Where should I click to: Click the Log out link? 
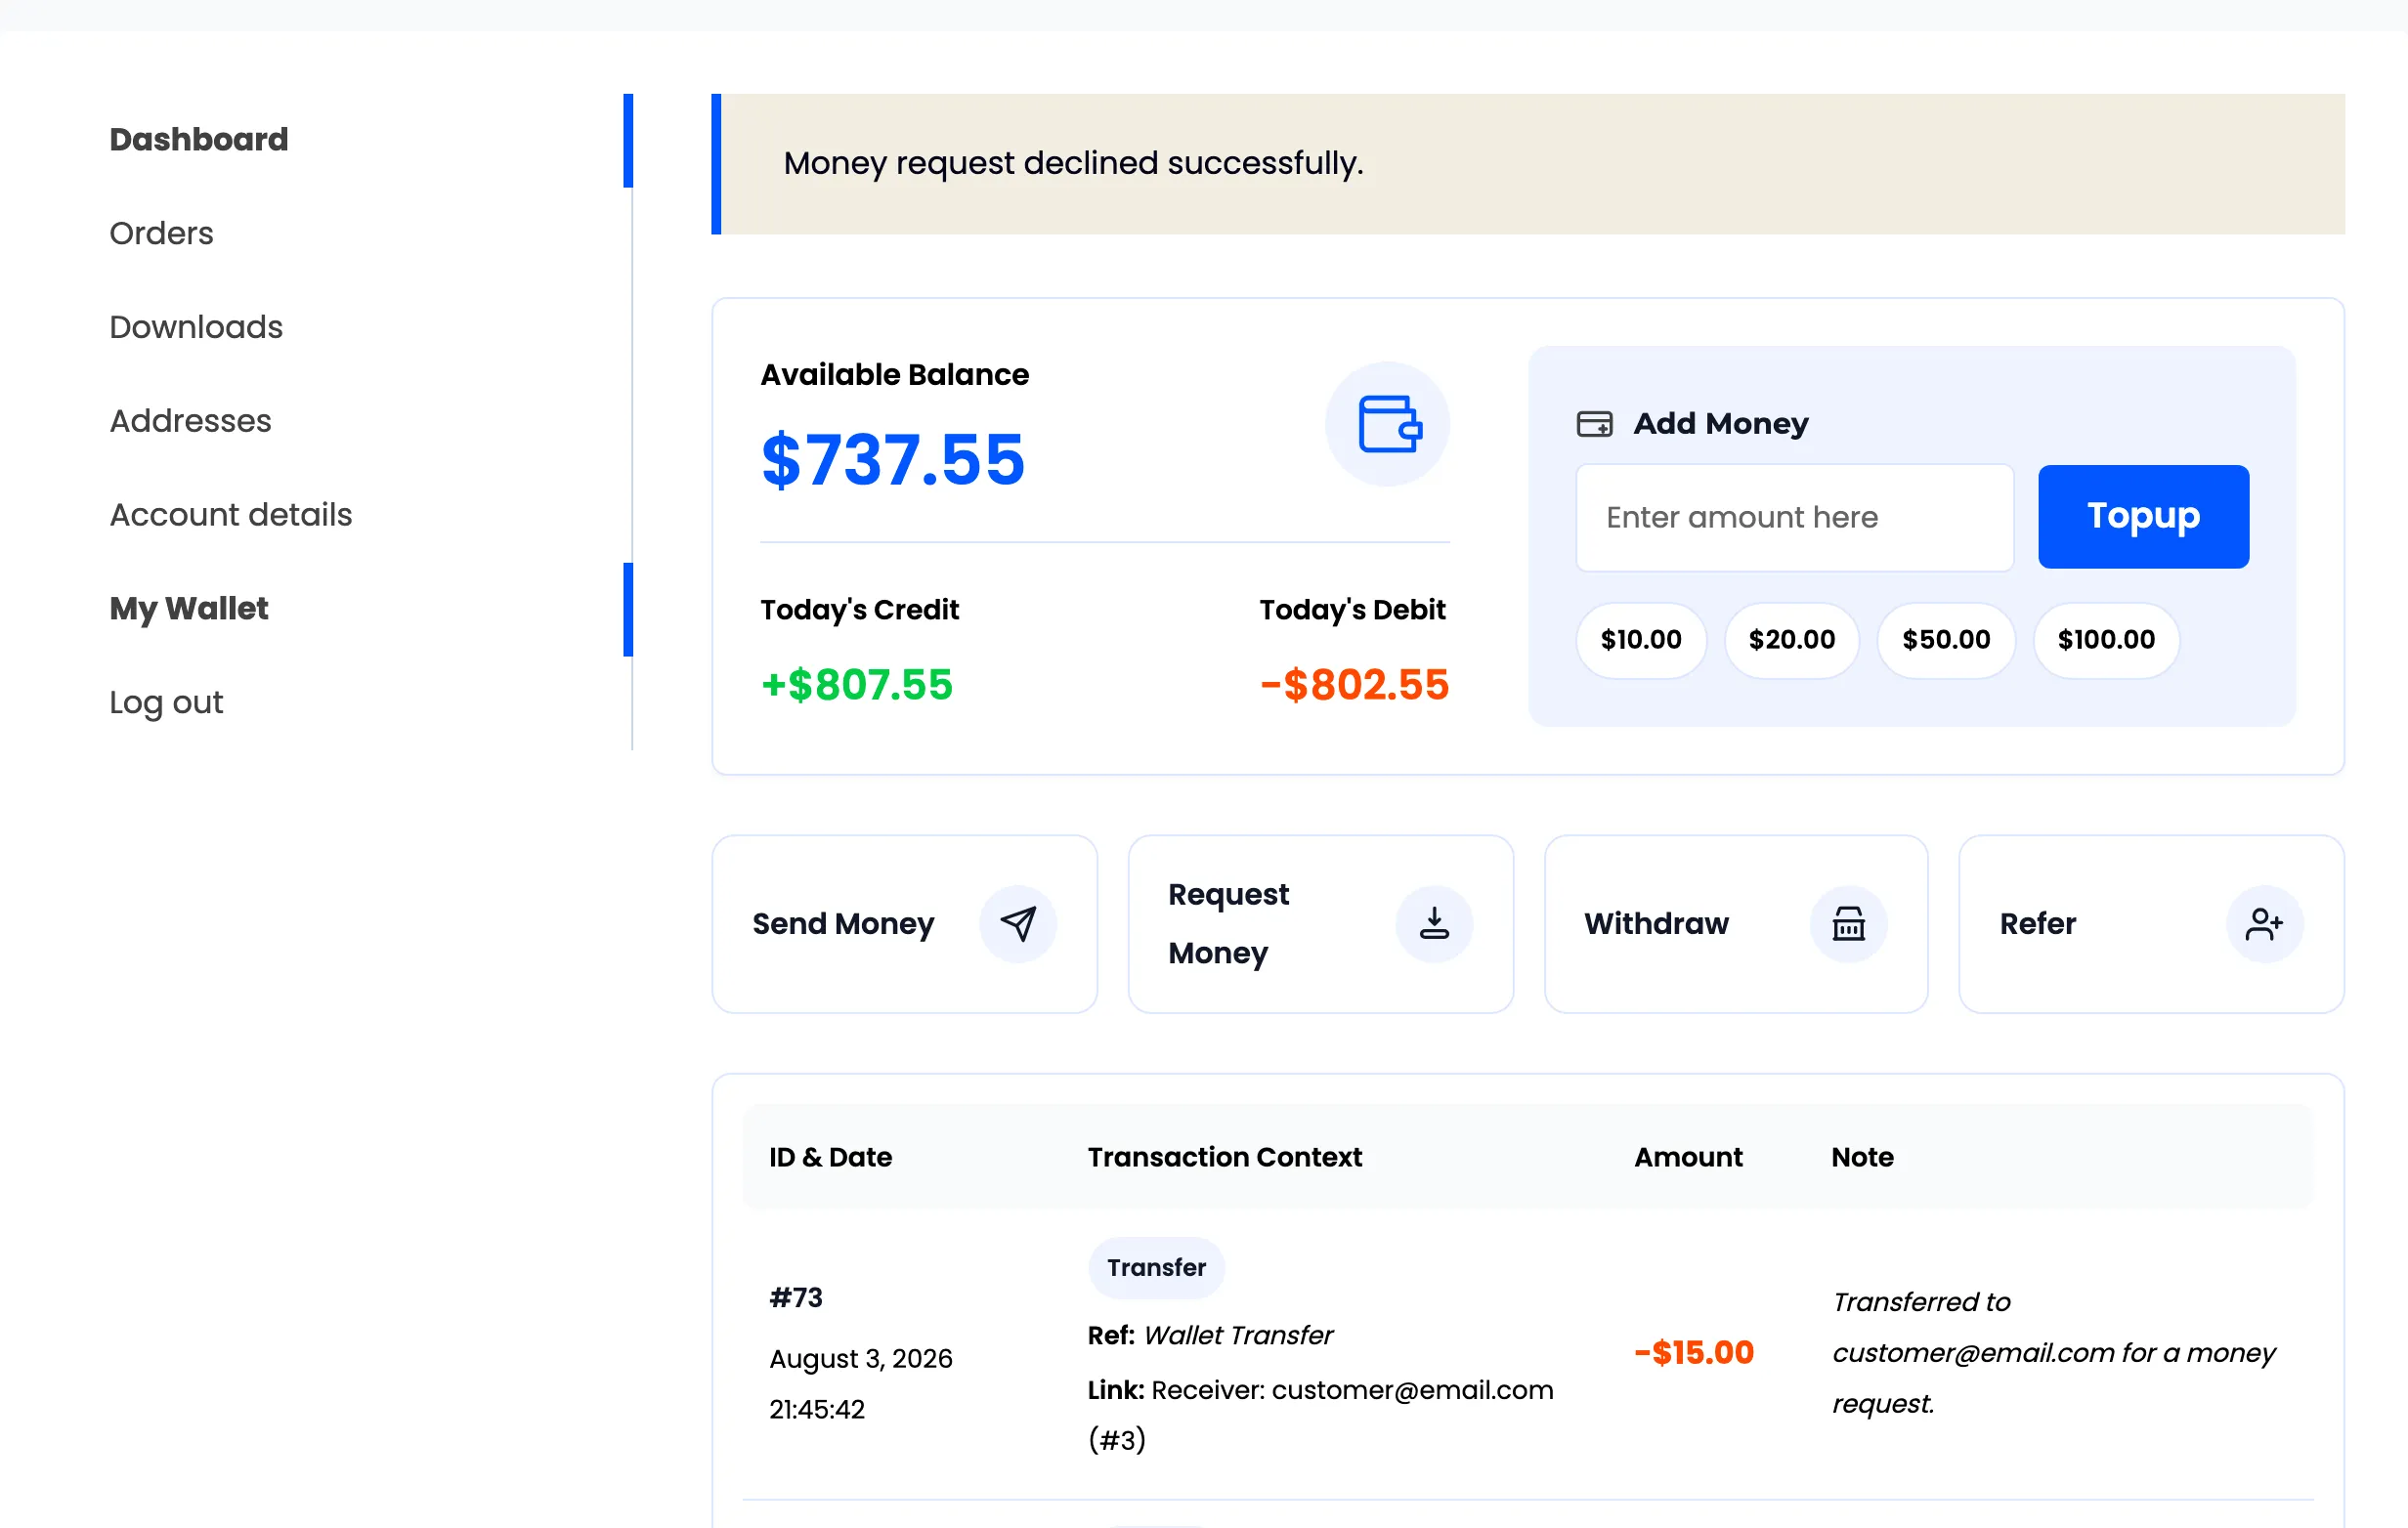click(x=166, y=703)
